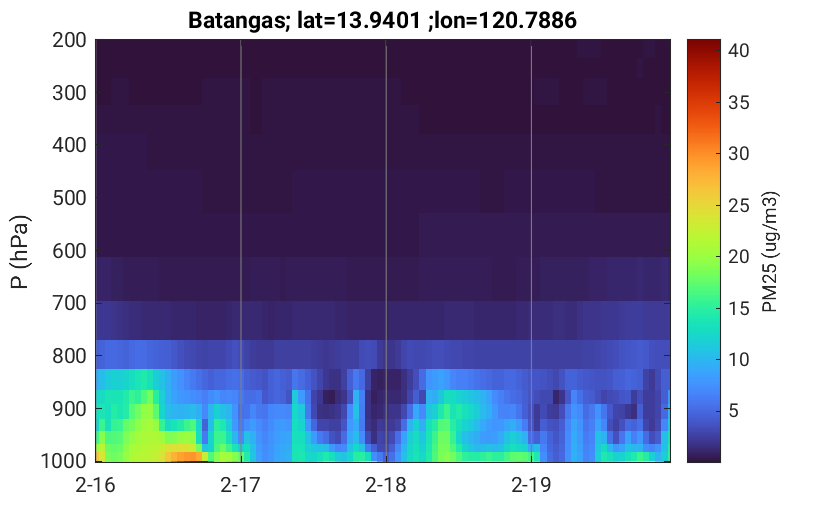Screen dimensions: 833x521
Task: Click the y-axis tick label '900'
Action: [69, 409]
